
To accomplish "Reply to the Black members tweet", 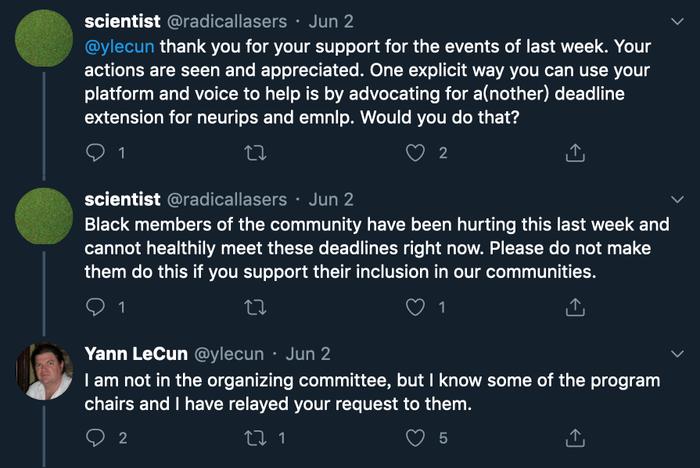I will click(x=96, y=308).
